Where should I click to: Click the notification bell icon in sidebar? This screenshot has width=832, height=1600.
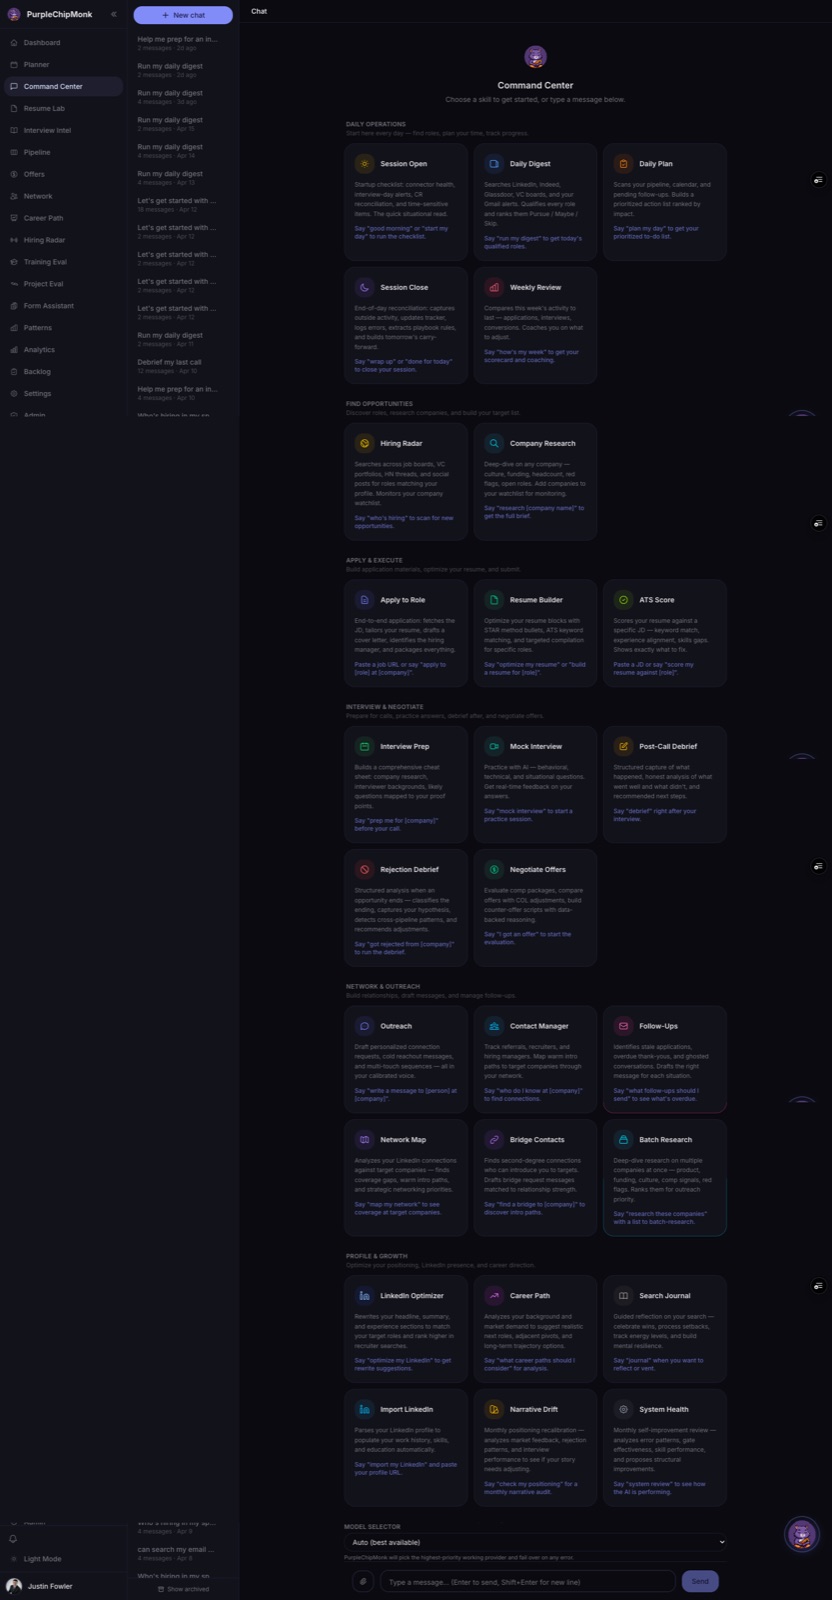pyautogui.click(x=13, y=1539)
